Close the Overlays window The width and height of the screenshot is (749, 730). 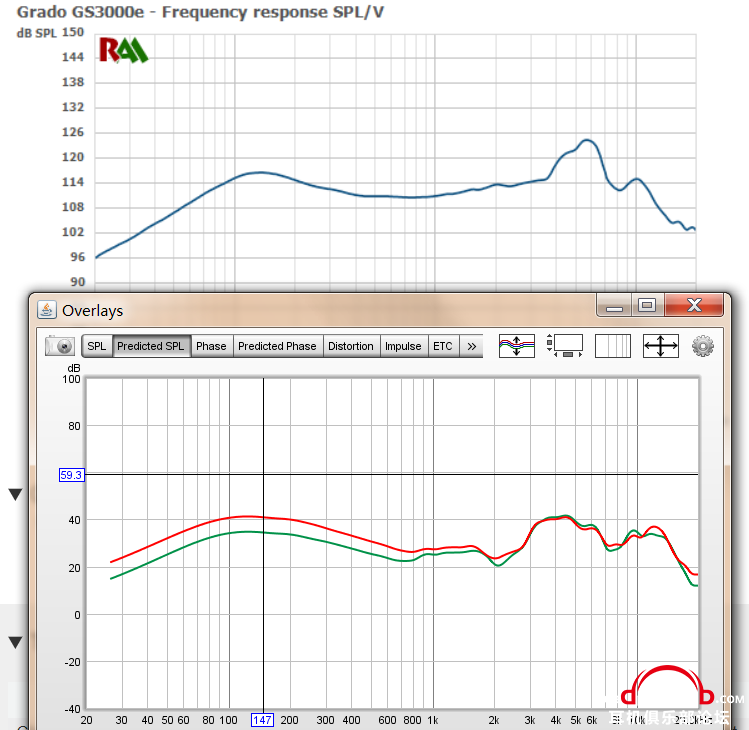[694, 305]
